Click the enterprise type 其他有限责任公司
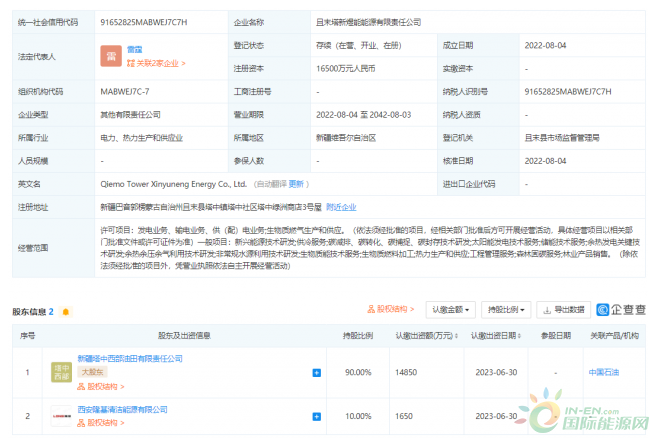654x438 pixels. pyautogui.click(x=130, y=115)
